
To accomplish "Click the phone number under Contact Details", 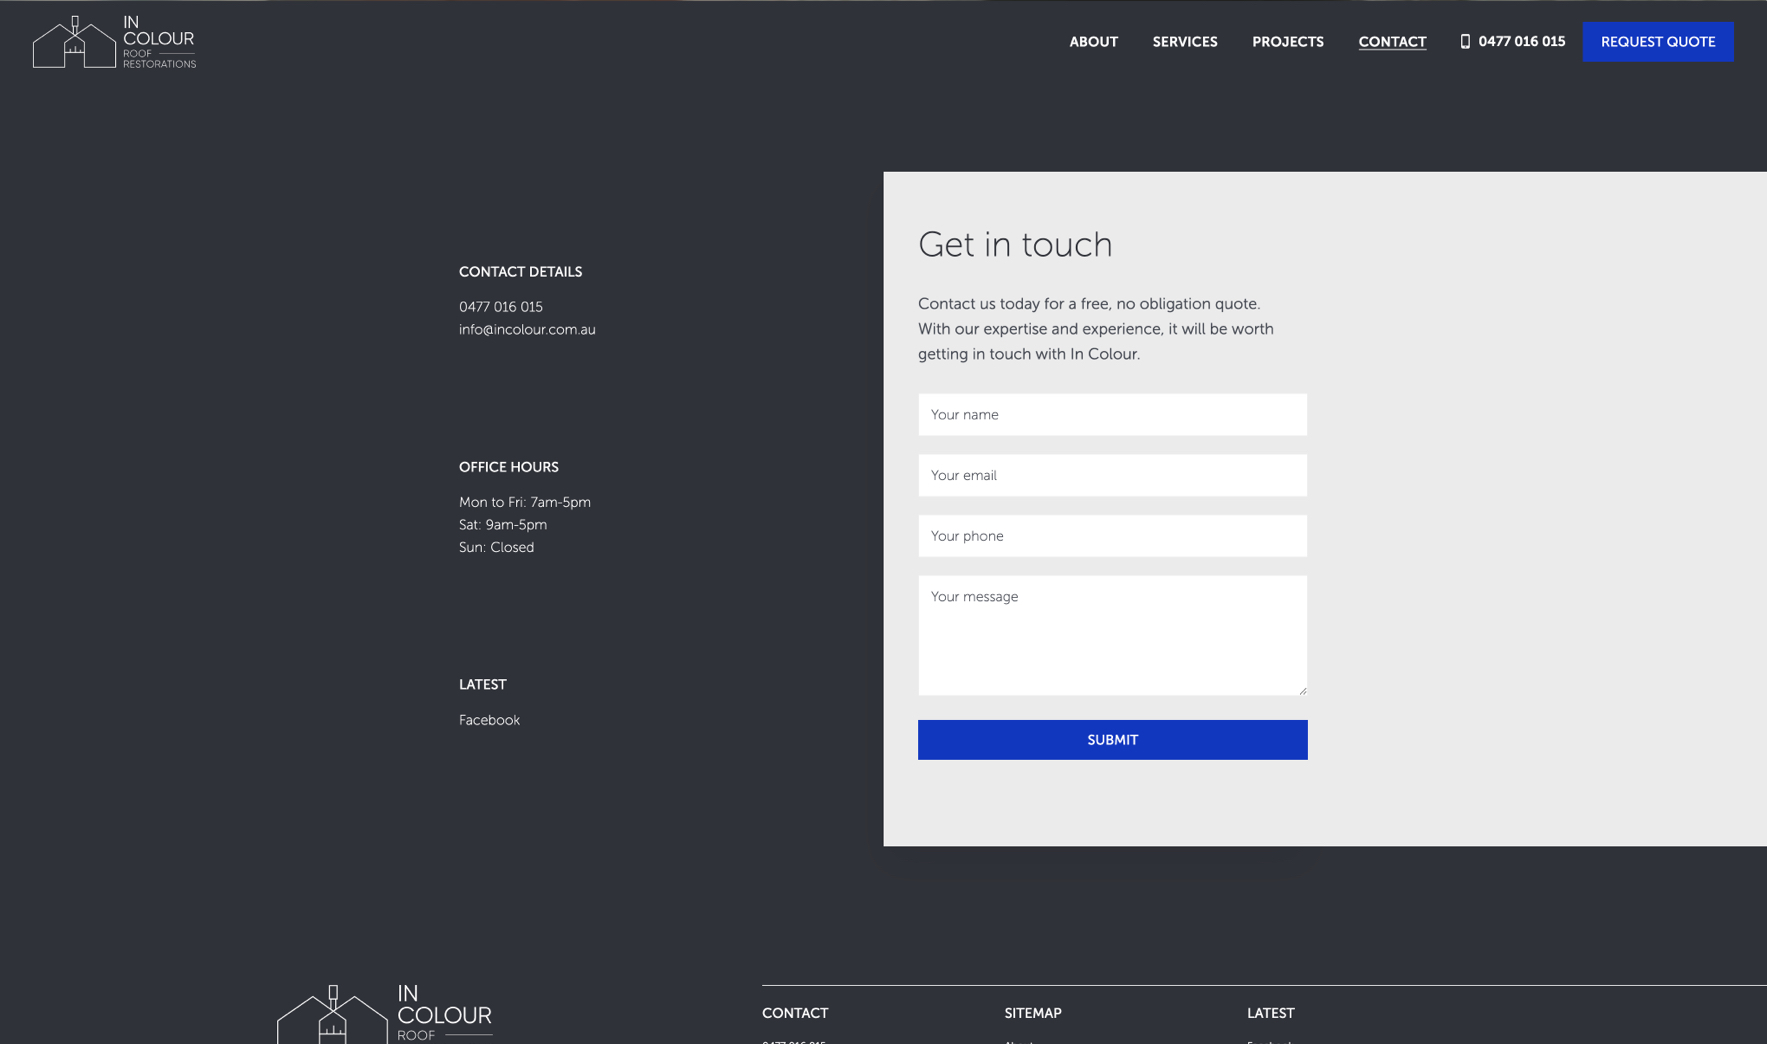I will [500, 307].
